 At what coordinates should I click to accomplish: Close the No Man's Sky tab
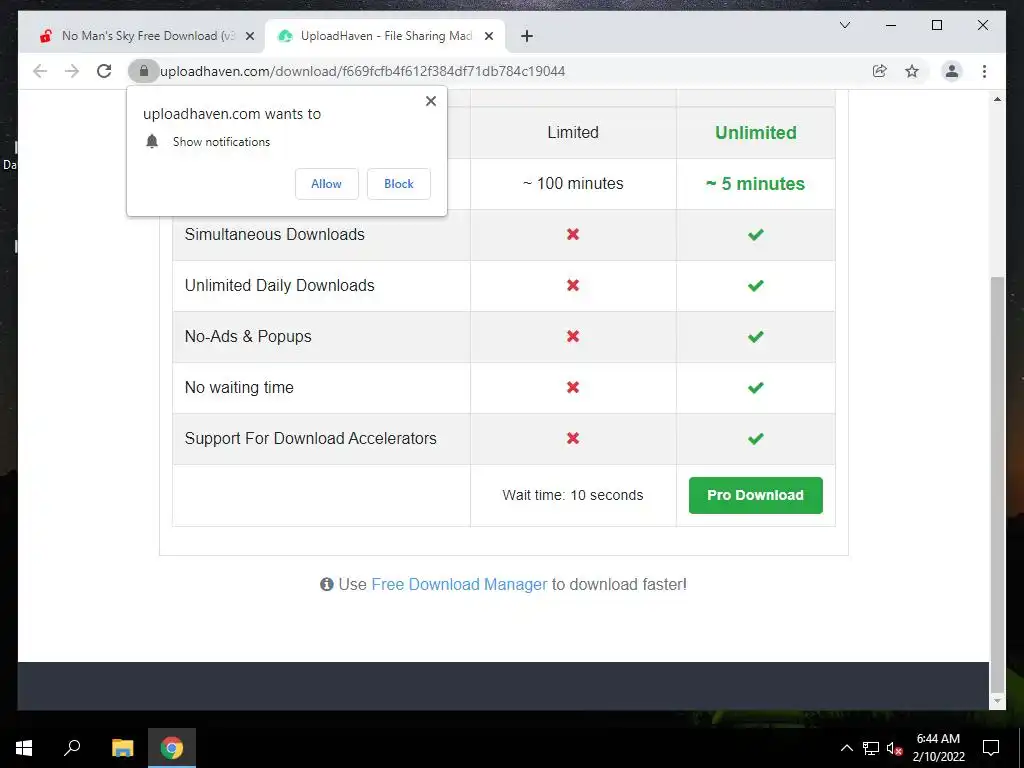coord(249,36)
